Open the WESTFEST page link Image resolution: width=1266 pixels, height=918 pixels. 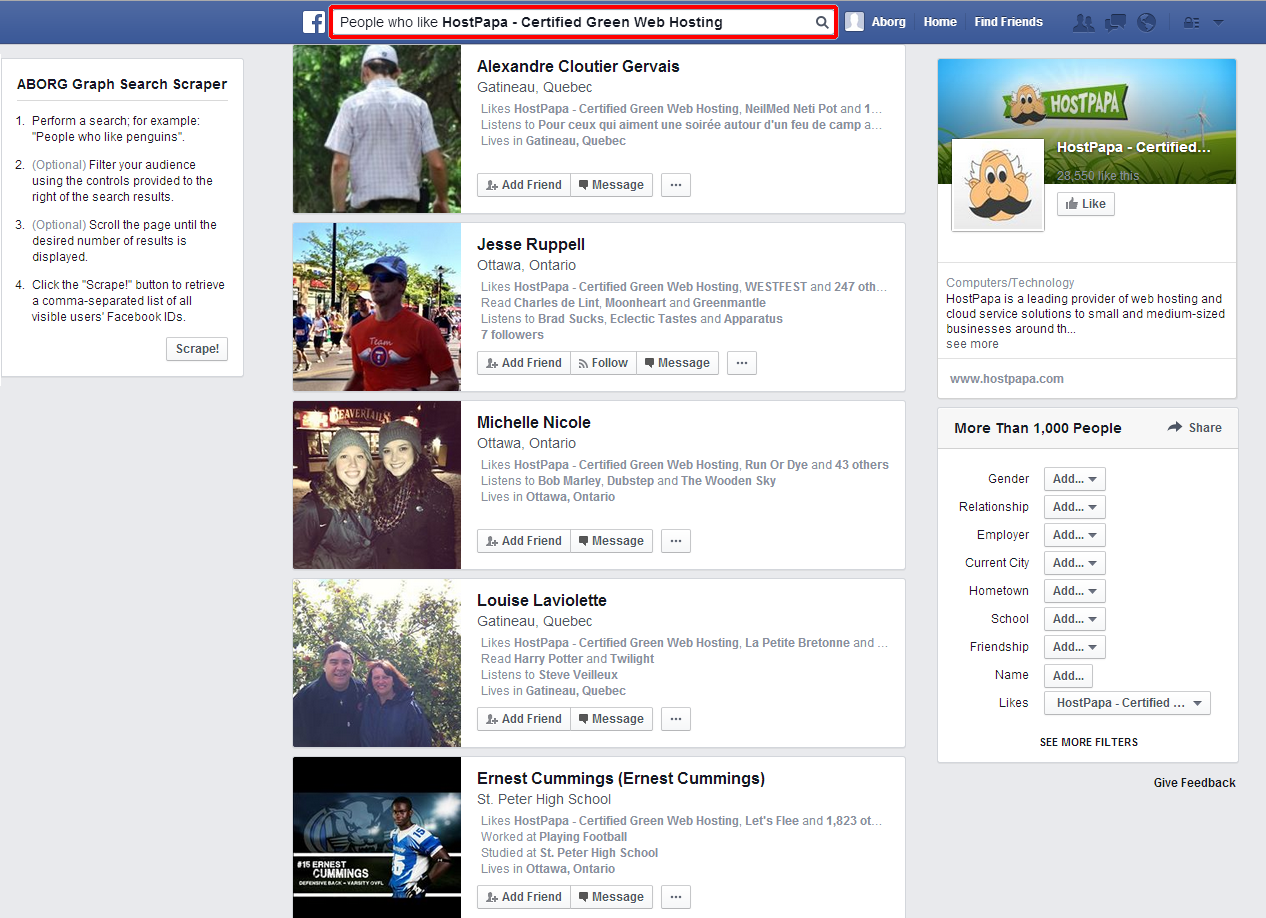click(x=776, y=287)
